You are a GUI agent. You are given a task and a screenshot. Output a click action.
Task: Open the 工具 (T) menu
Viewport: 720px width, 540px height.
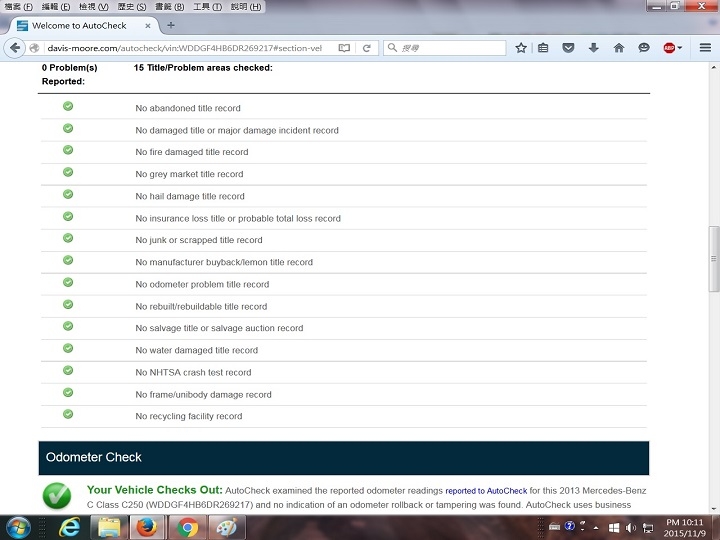[x=207, y=6]
